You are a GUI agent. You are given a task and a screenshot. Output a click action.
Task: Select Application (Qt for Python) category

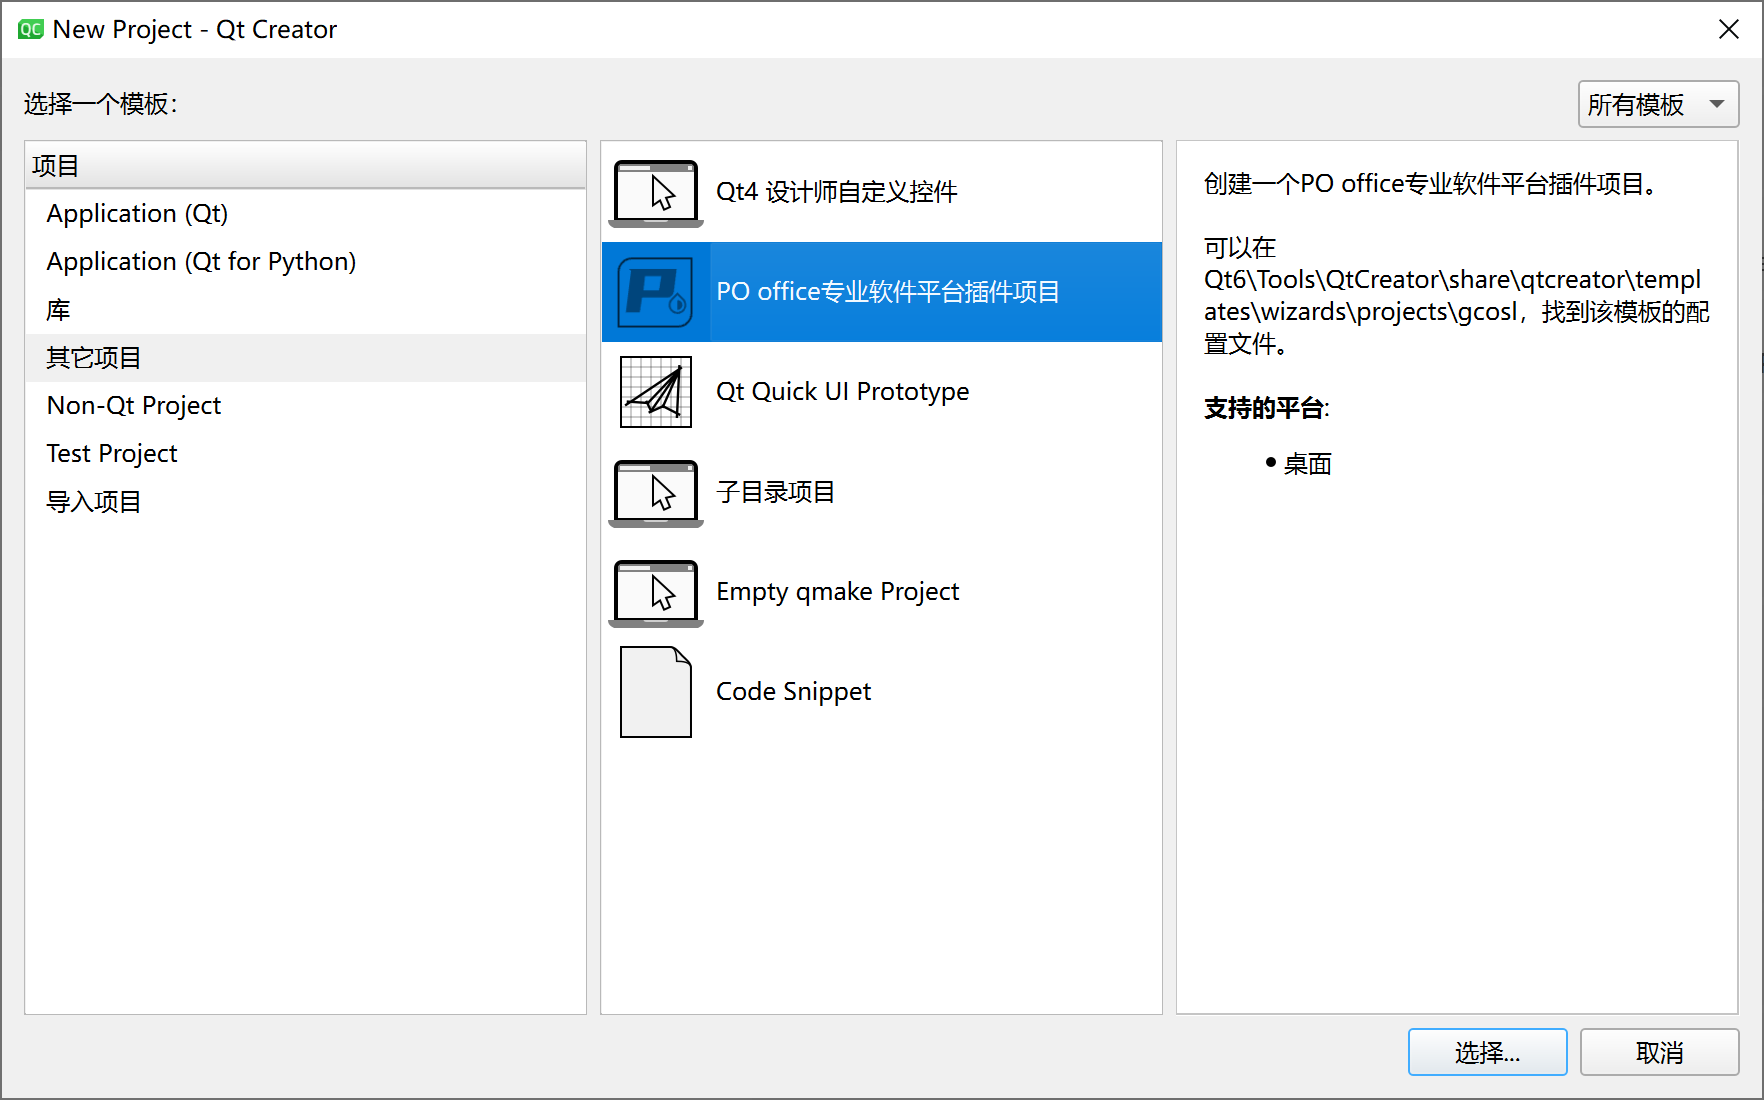(x=305, y=262)
